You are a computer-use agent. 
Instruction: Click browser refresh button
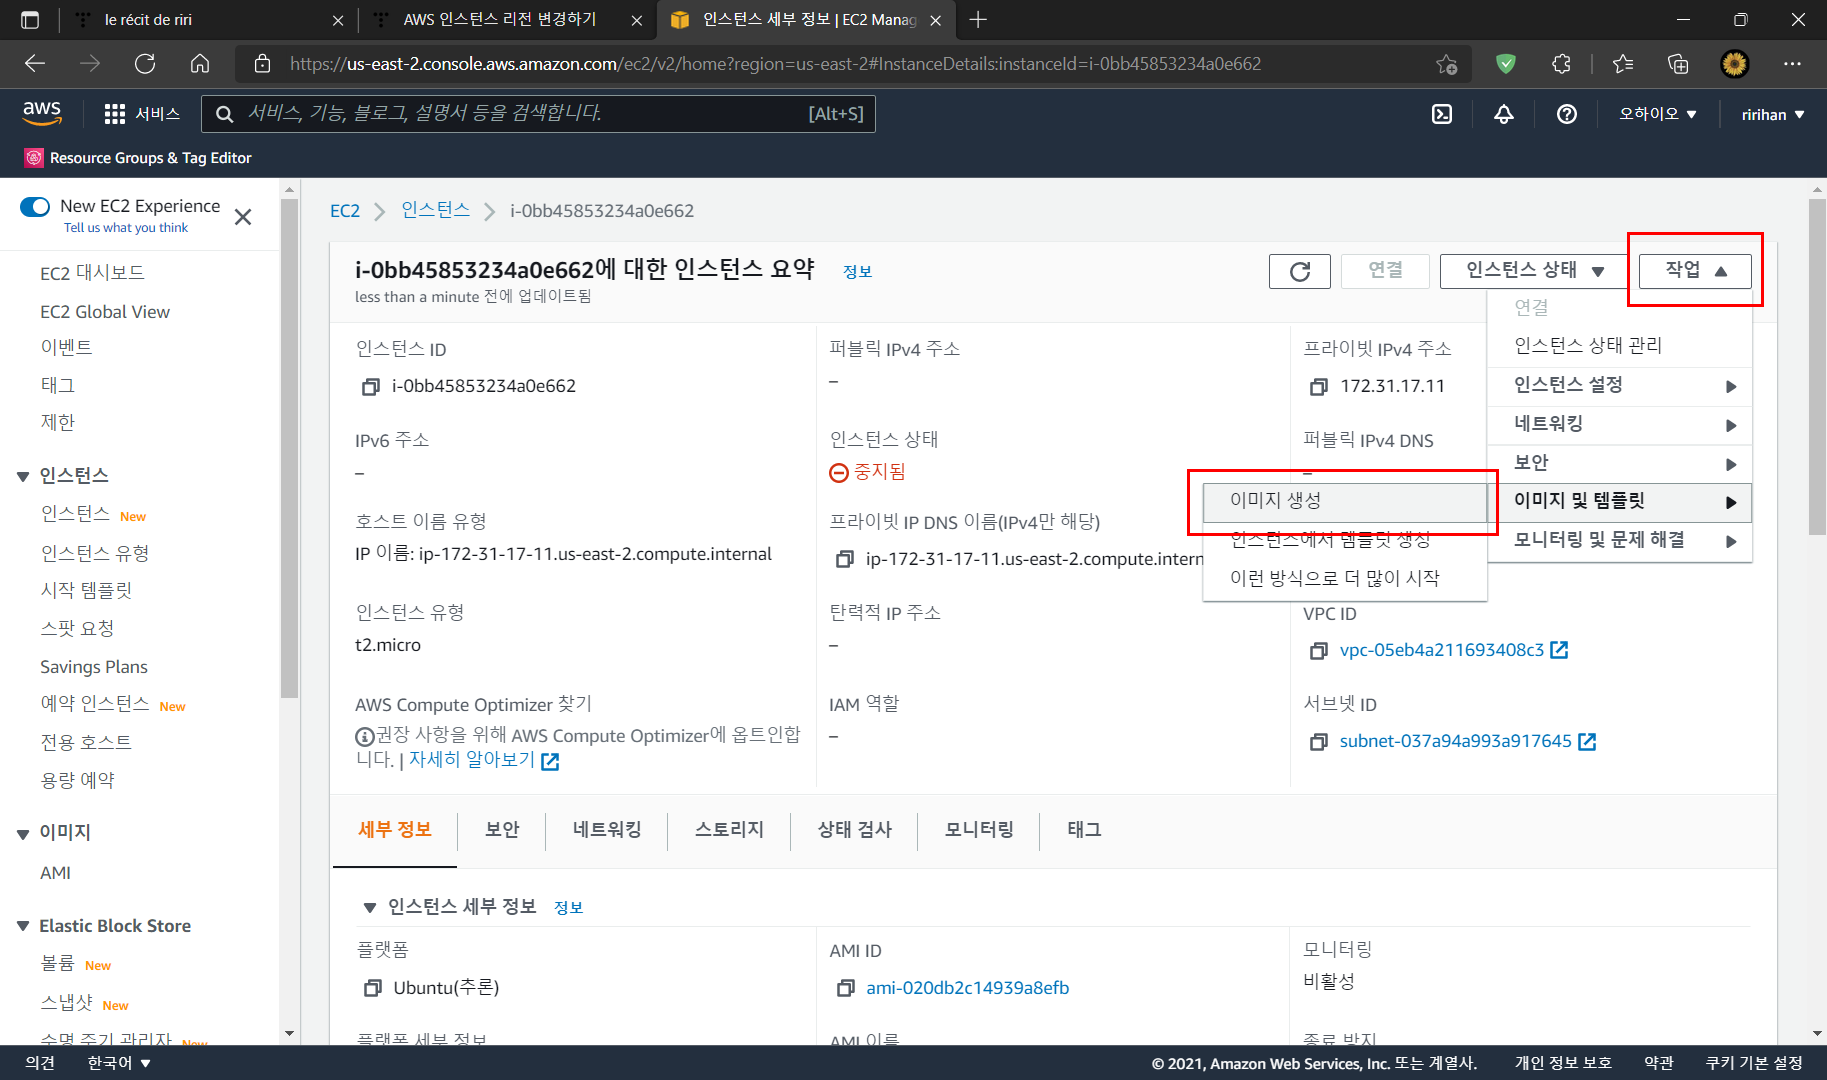[x=145, y=64]
